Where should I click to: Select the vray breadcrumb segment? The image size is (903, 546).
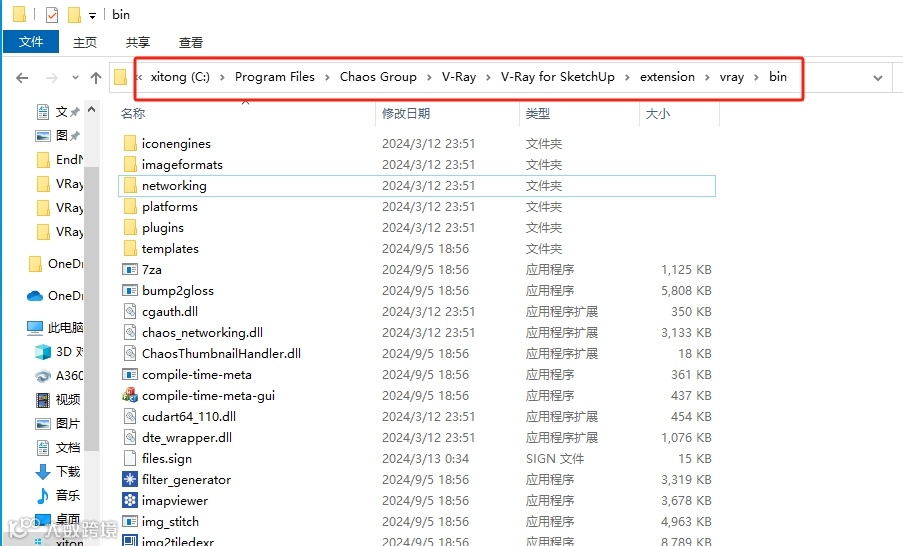click(x=732, y=77)
